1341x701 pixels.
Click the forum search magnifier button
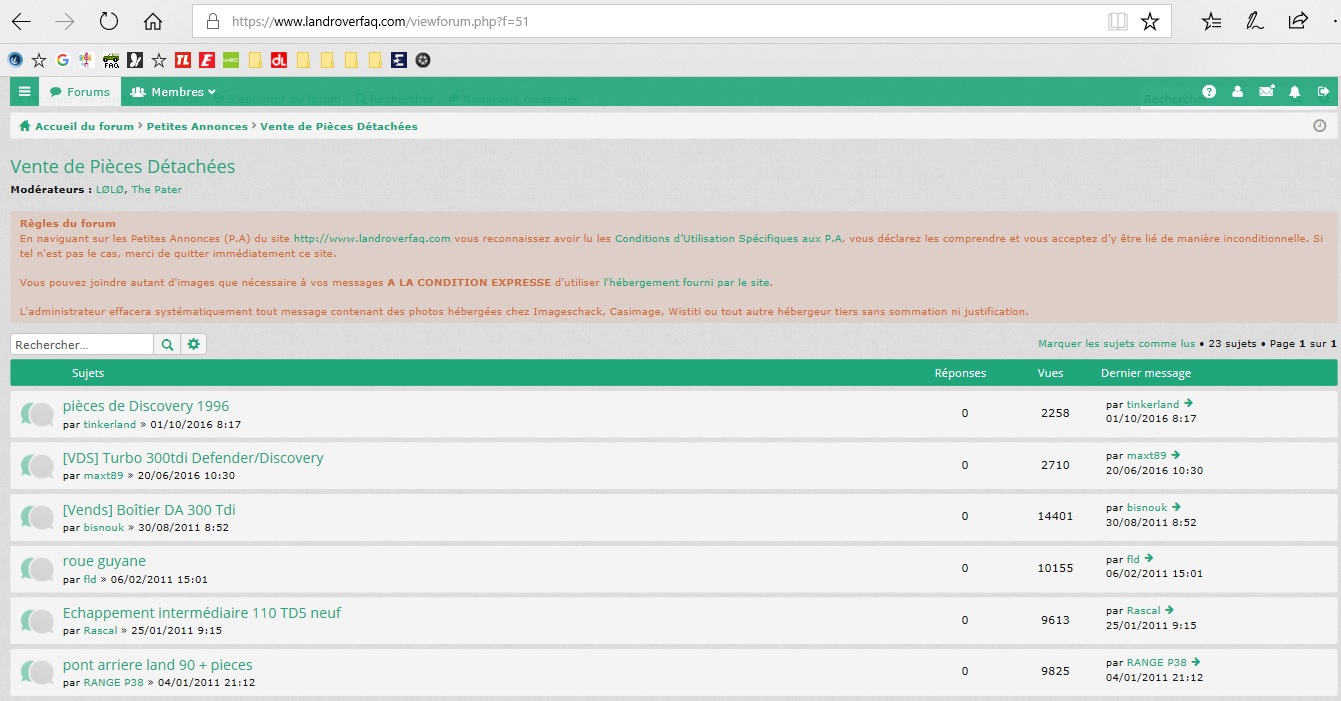167,344
